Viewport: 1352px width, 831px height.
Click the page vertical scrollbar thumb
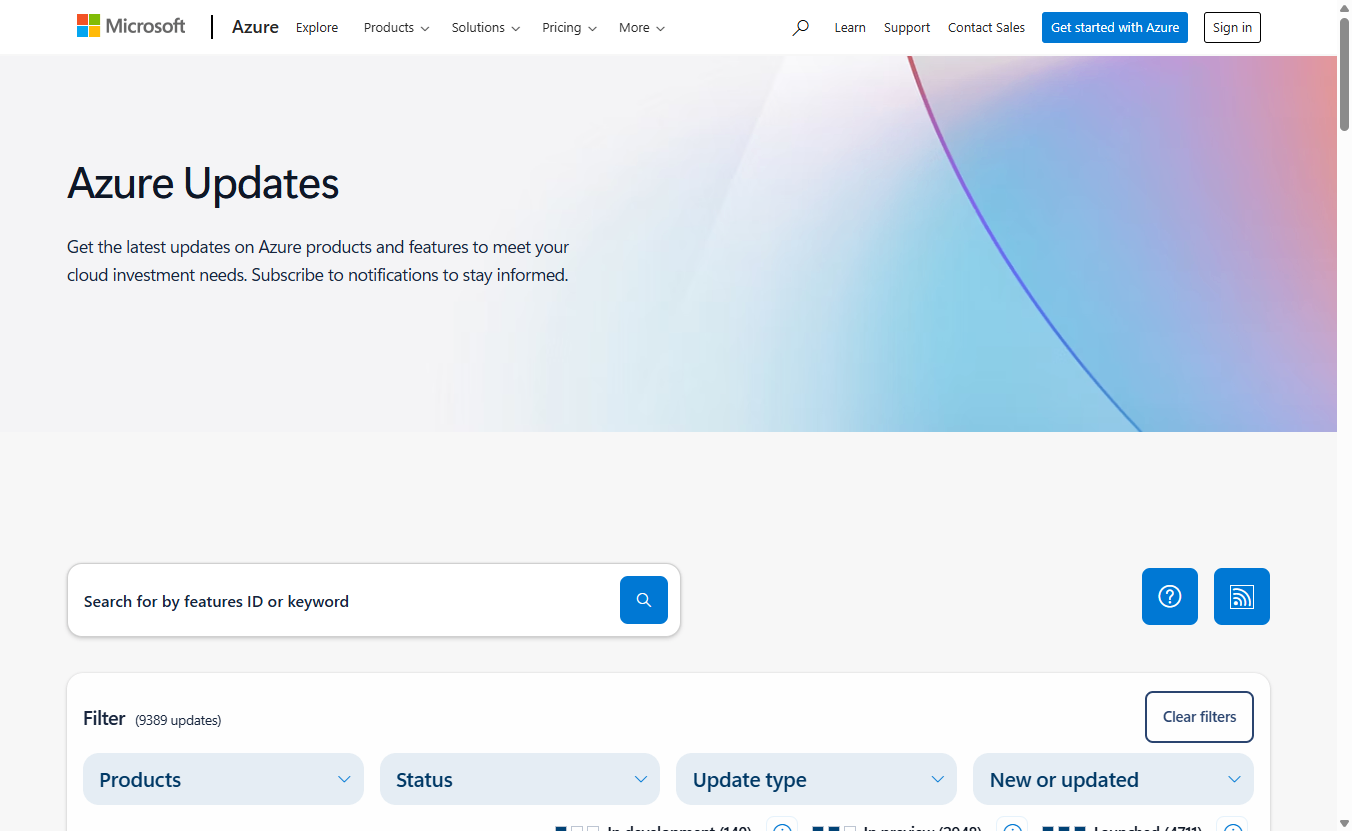tap(1345, 75)
